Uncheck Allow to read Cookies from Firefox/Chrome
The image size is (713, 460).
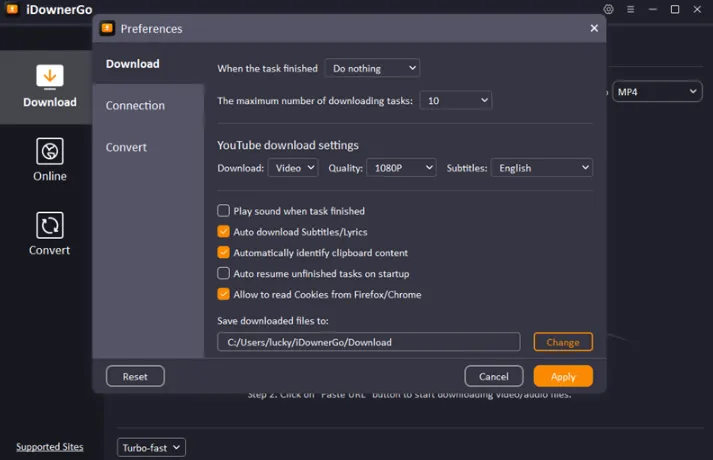click(223, 294)
